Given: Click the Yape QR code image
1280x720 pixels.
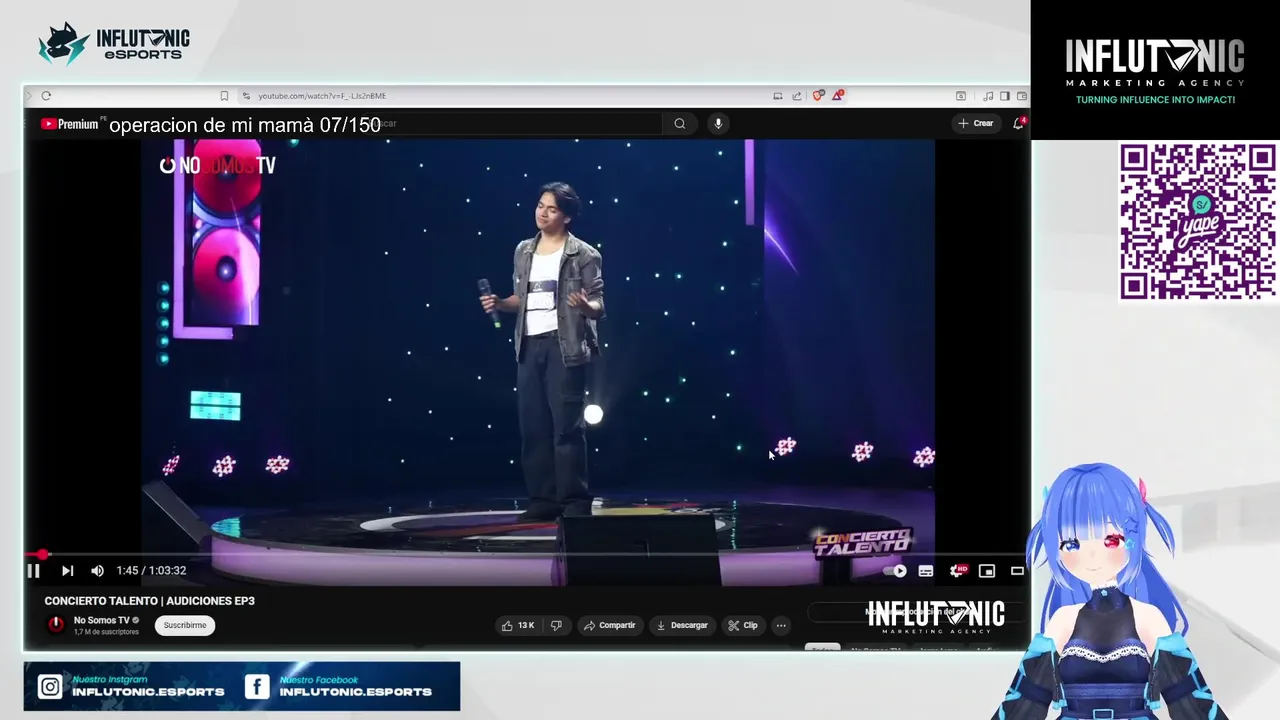Looking at the screenshot, I should click(1197, 221).
